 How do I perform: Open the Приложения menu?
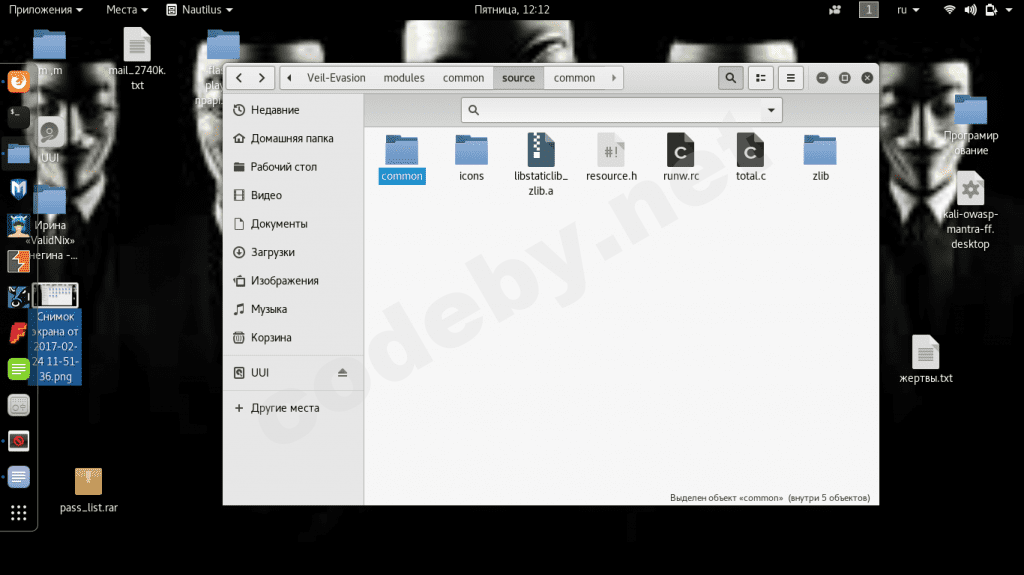[x=45, y=10]
